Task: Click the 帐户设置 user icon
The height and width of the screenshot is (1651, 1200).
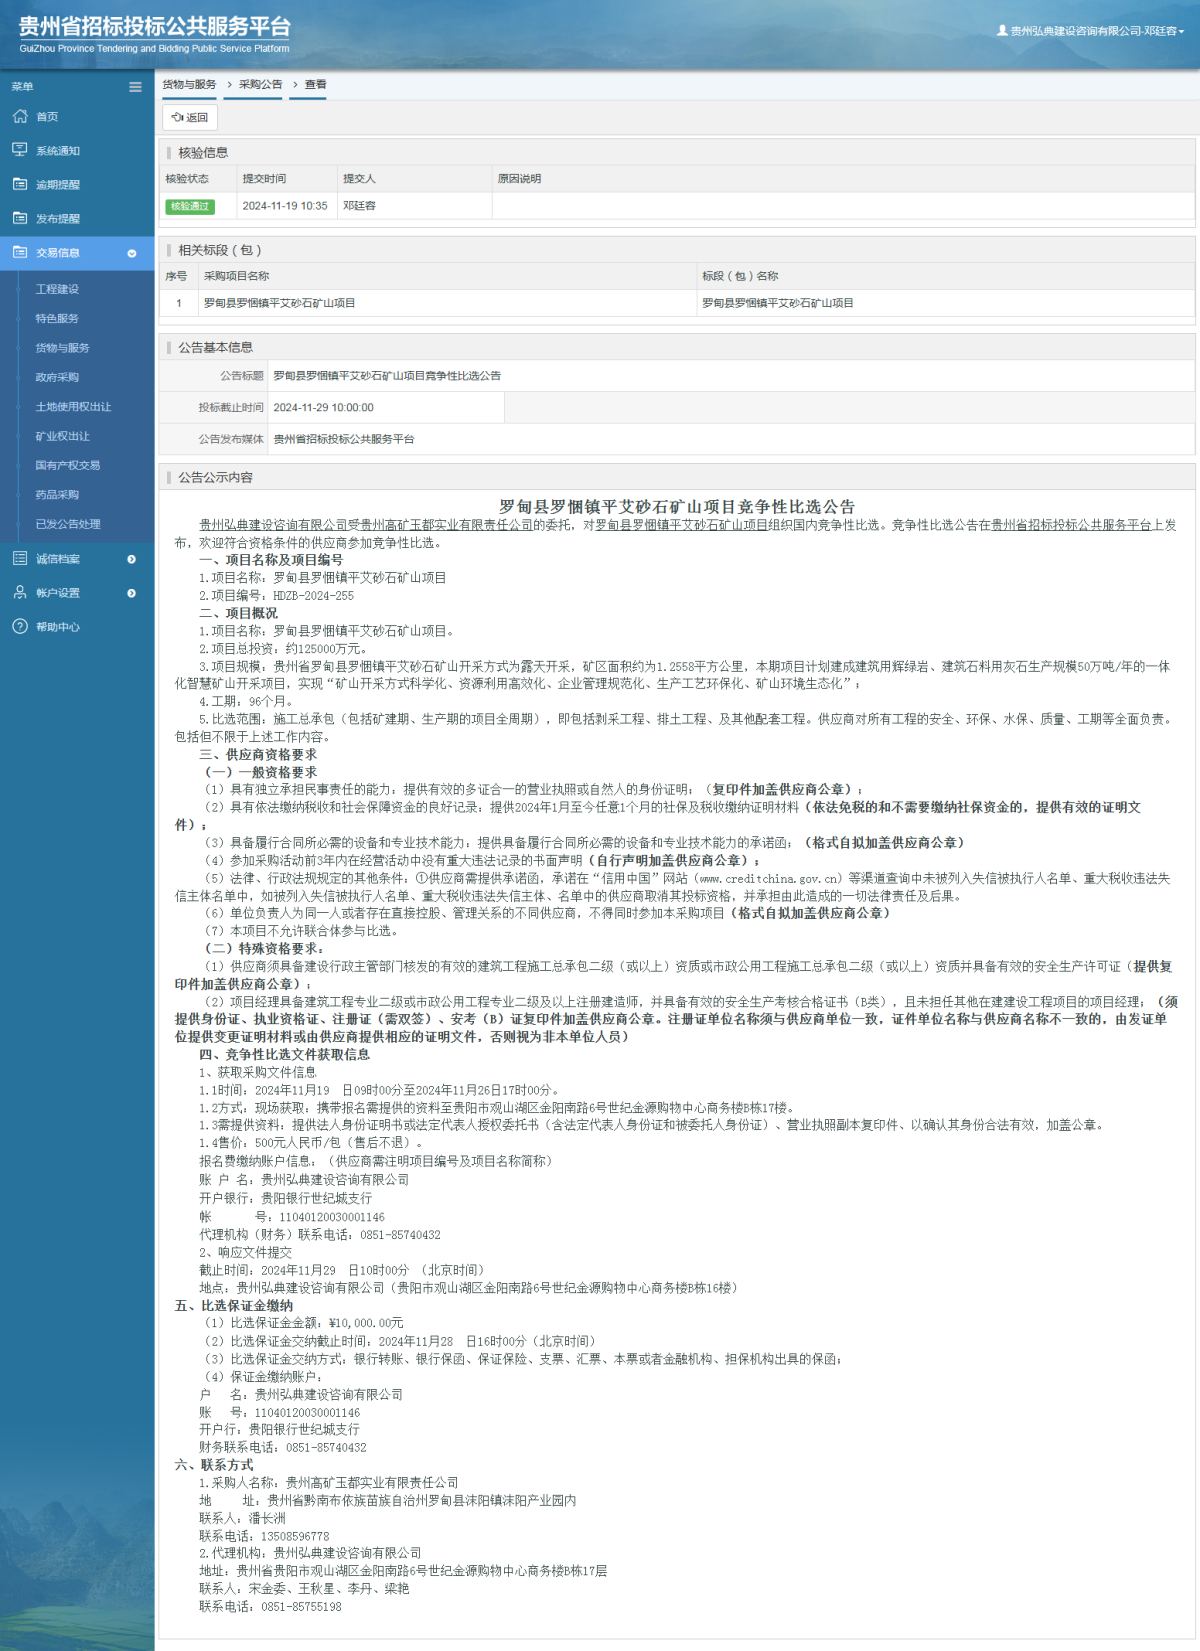Action: tap(20, 592)
